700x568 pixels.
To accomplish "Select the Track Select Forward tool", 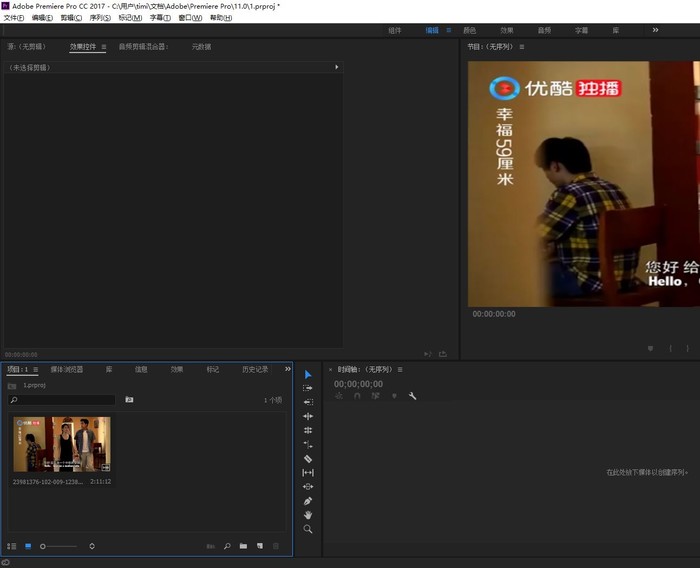I will tap(308, 388).
